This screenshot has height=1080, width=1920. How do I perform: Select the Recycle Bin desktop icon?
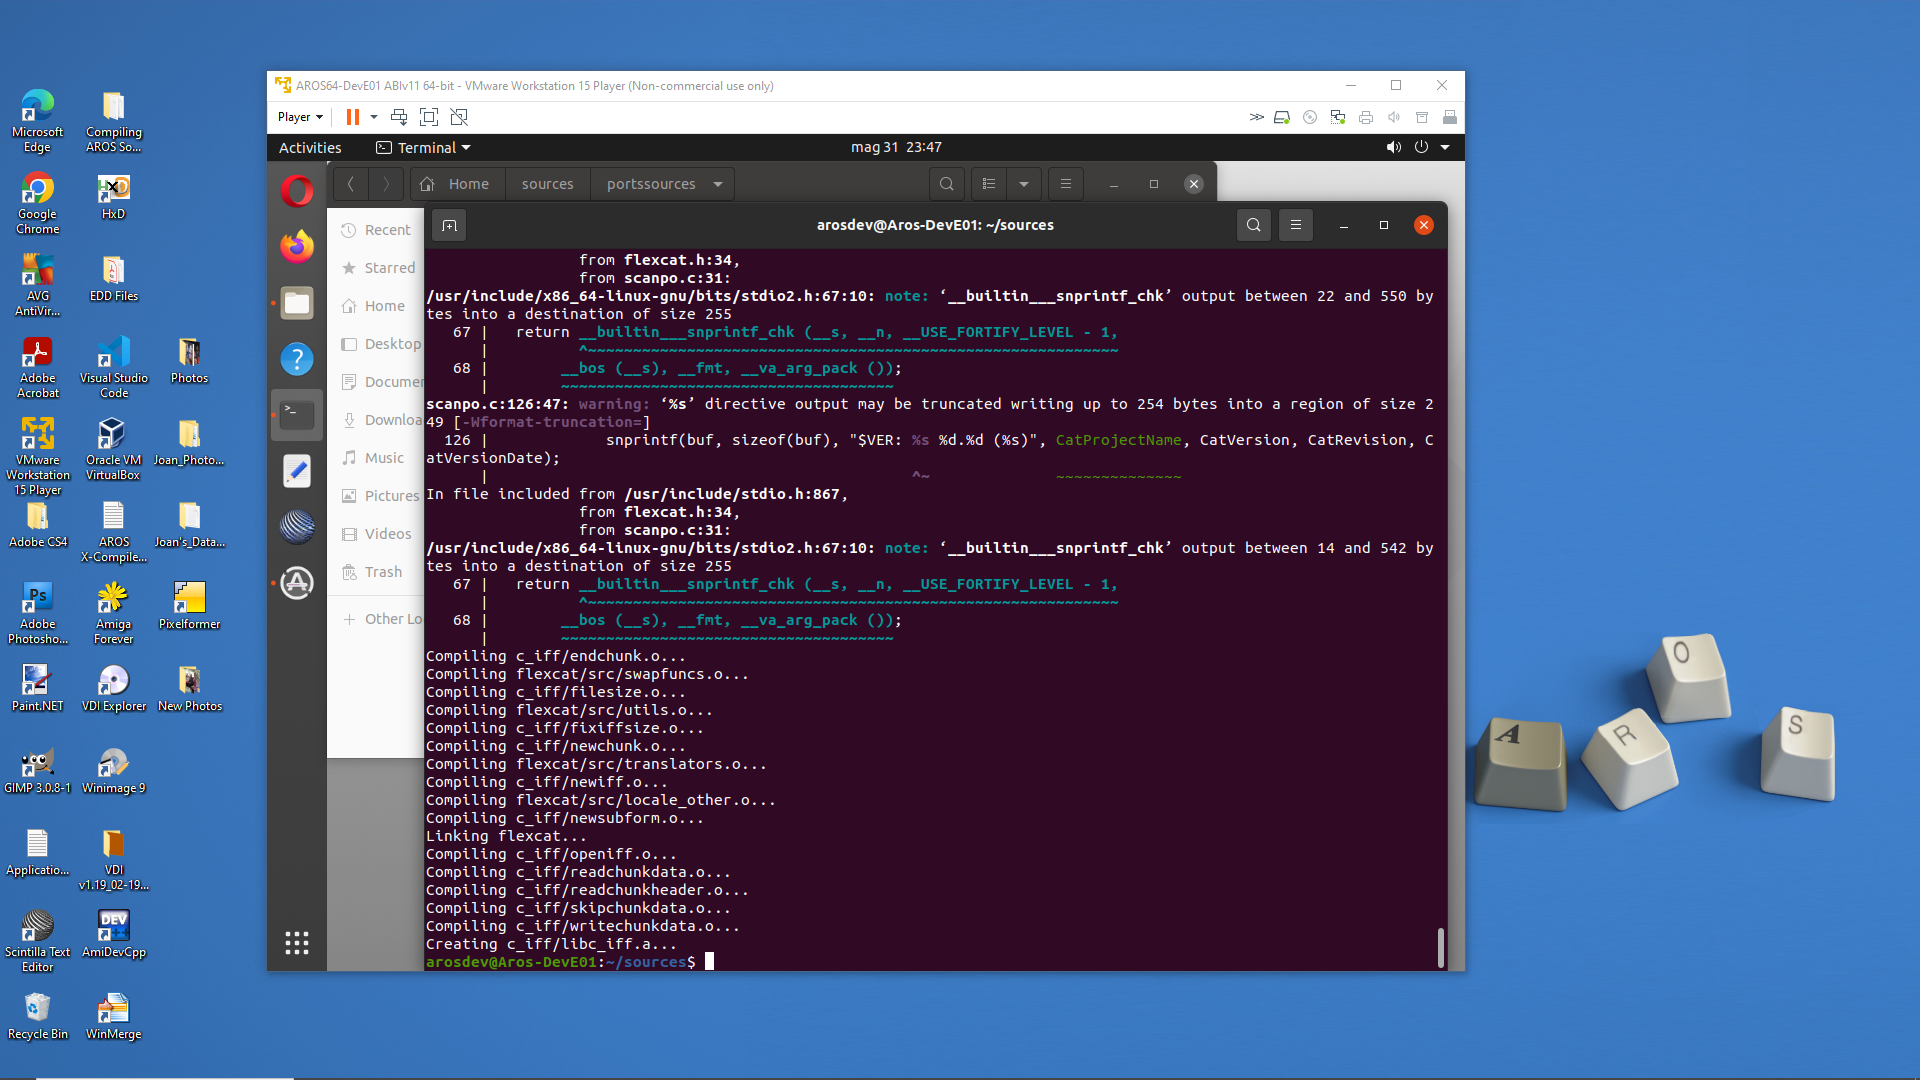38,1016
